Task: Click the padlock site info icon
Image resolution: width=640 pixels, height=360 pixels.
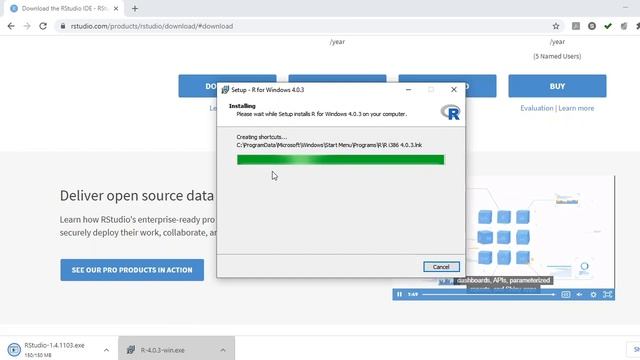Action: [62, 26]
